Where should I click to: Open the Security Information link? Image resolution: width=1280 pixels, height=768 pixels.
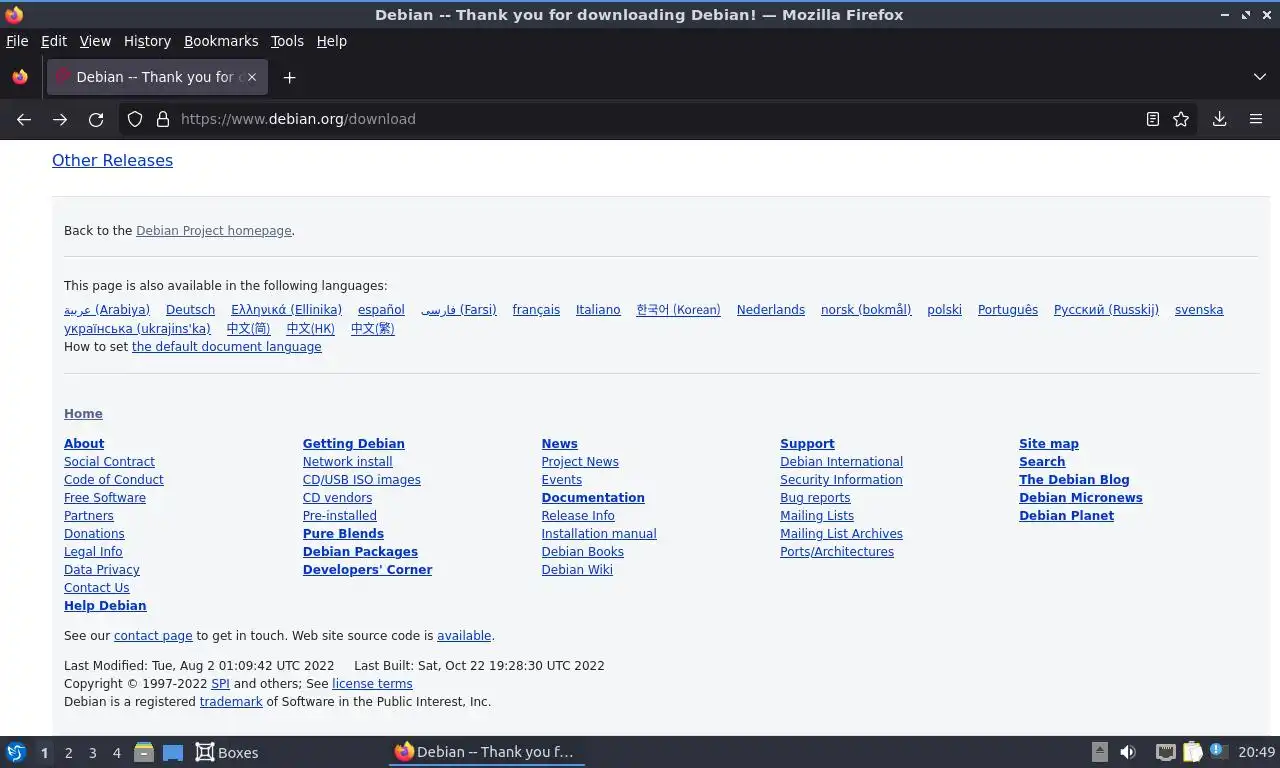pos(841,480)
